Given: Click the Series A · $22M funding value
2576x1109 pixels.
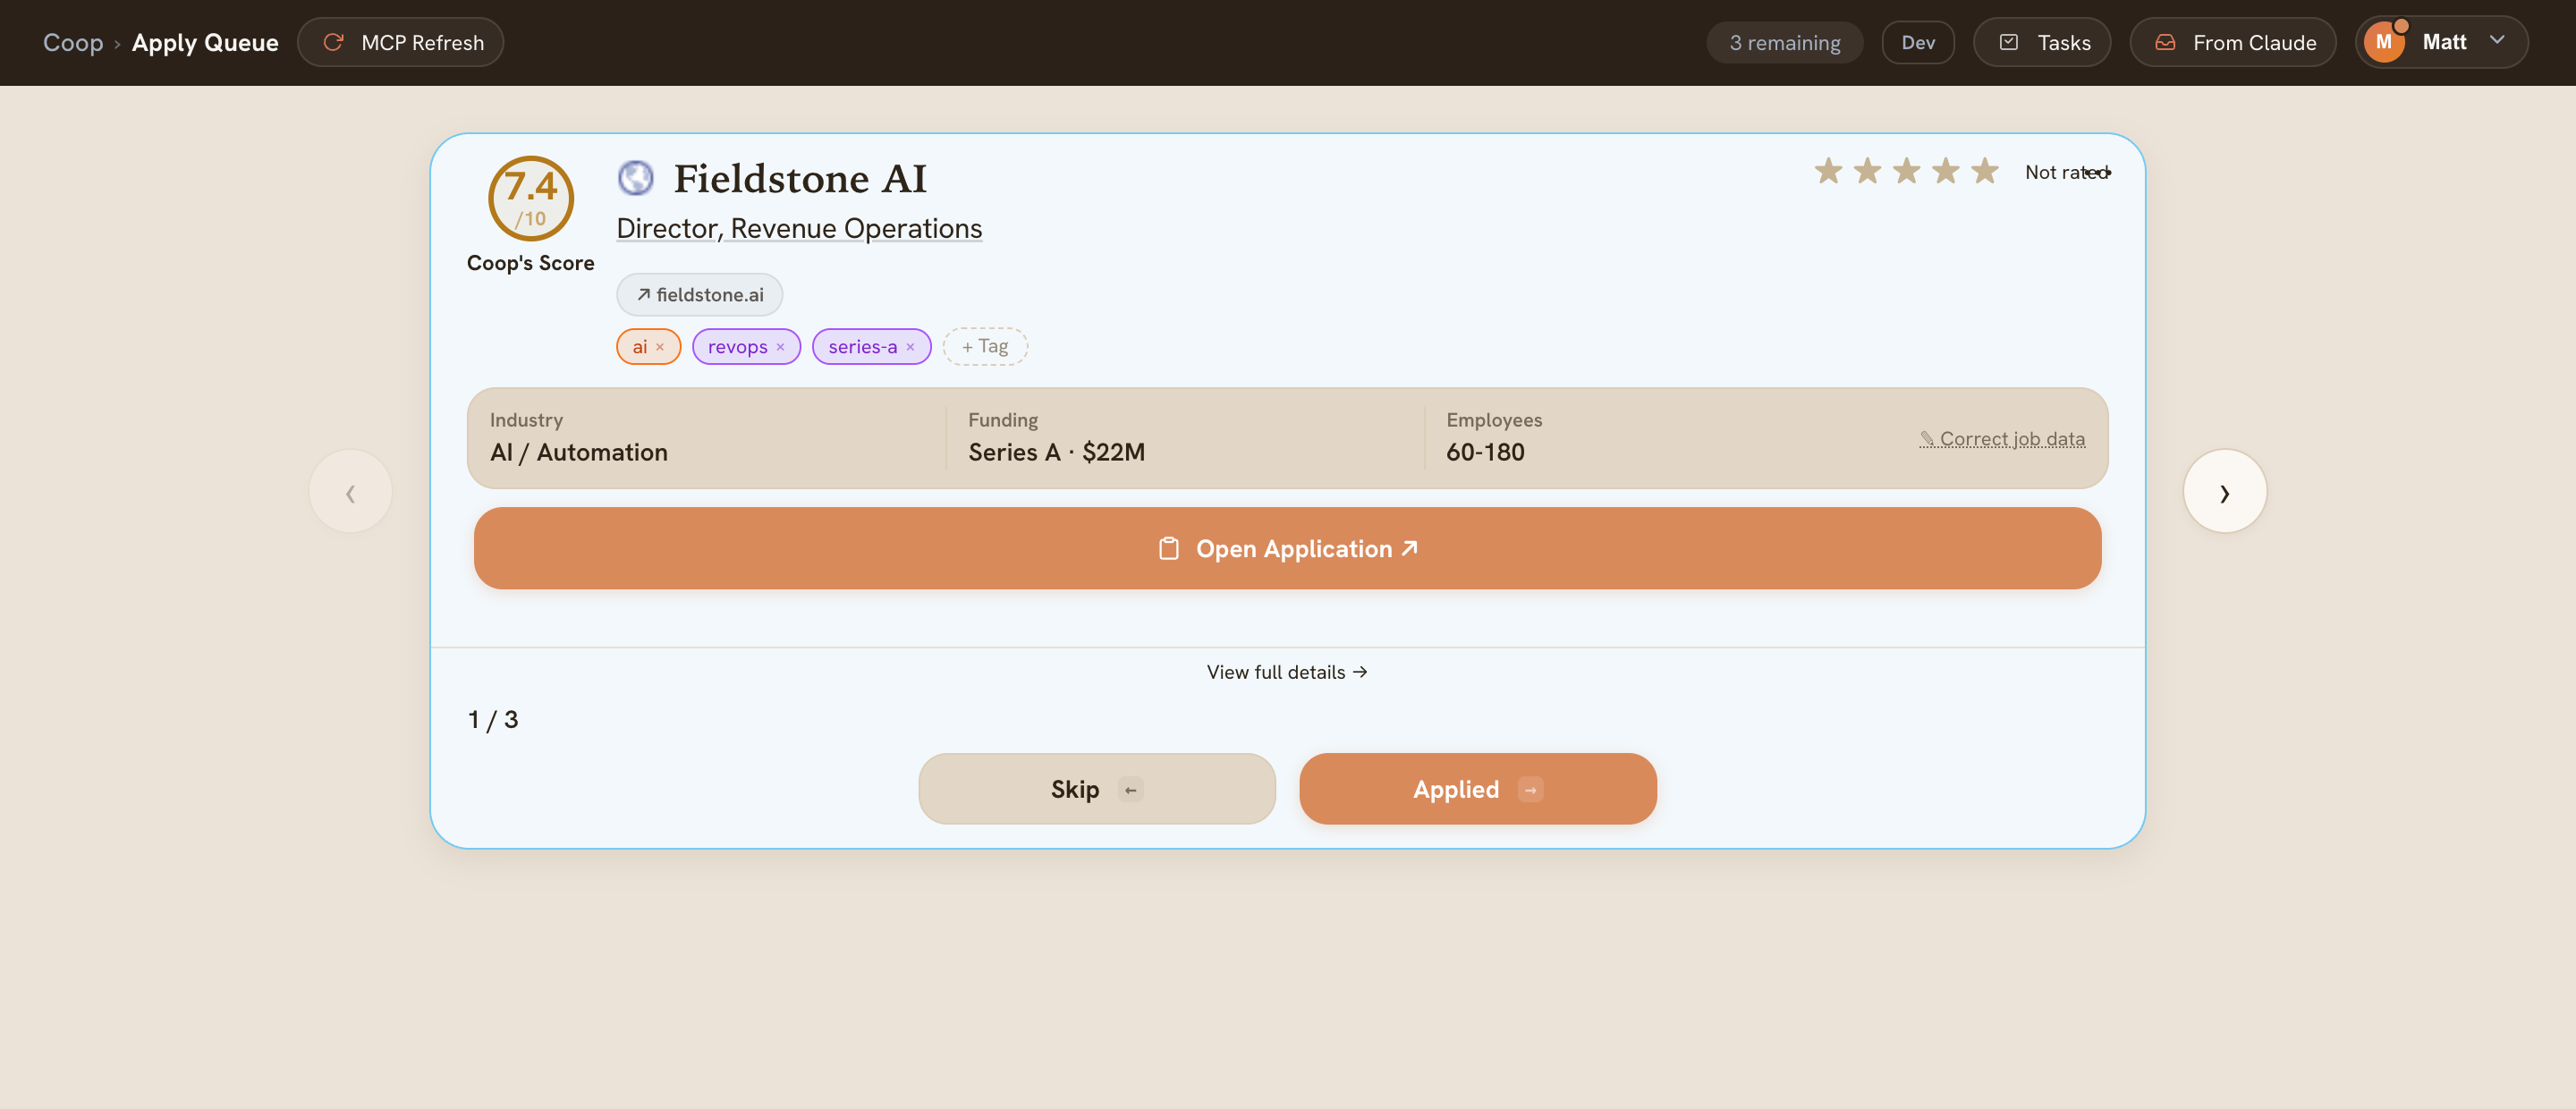Looking at the screenshot, I should pyautogui.click(x=1056, y=452).
